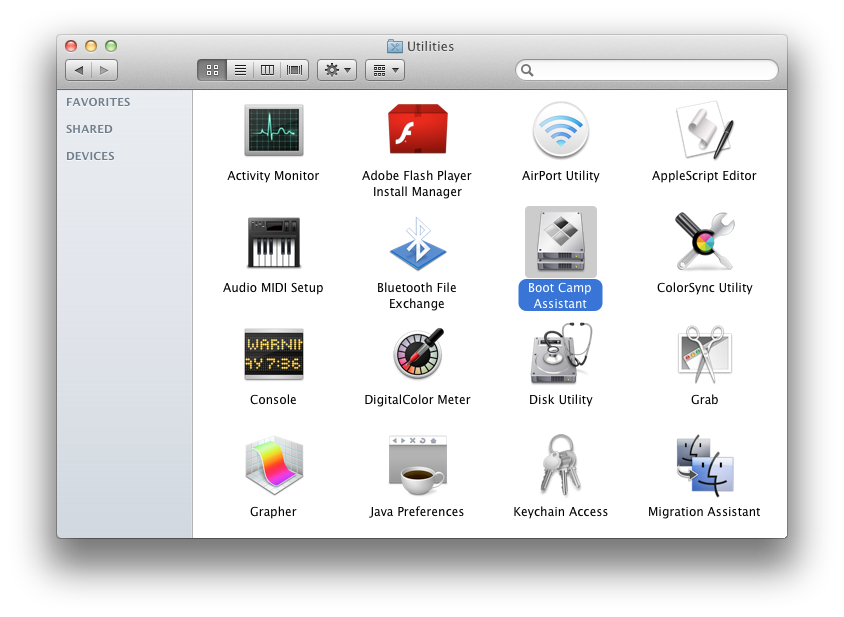
Task: Select the Boot Camp Assistant icon
Action: pos(560,243)
